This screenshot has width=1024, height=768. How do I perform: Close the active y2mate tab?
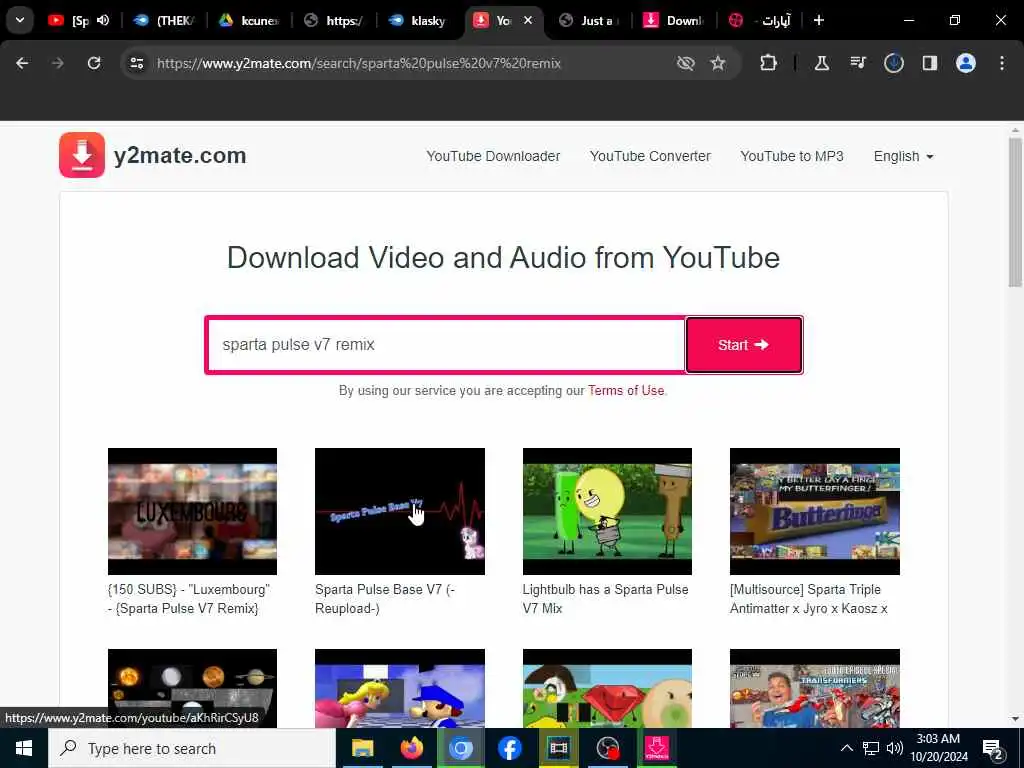528,20
